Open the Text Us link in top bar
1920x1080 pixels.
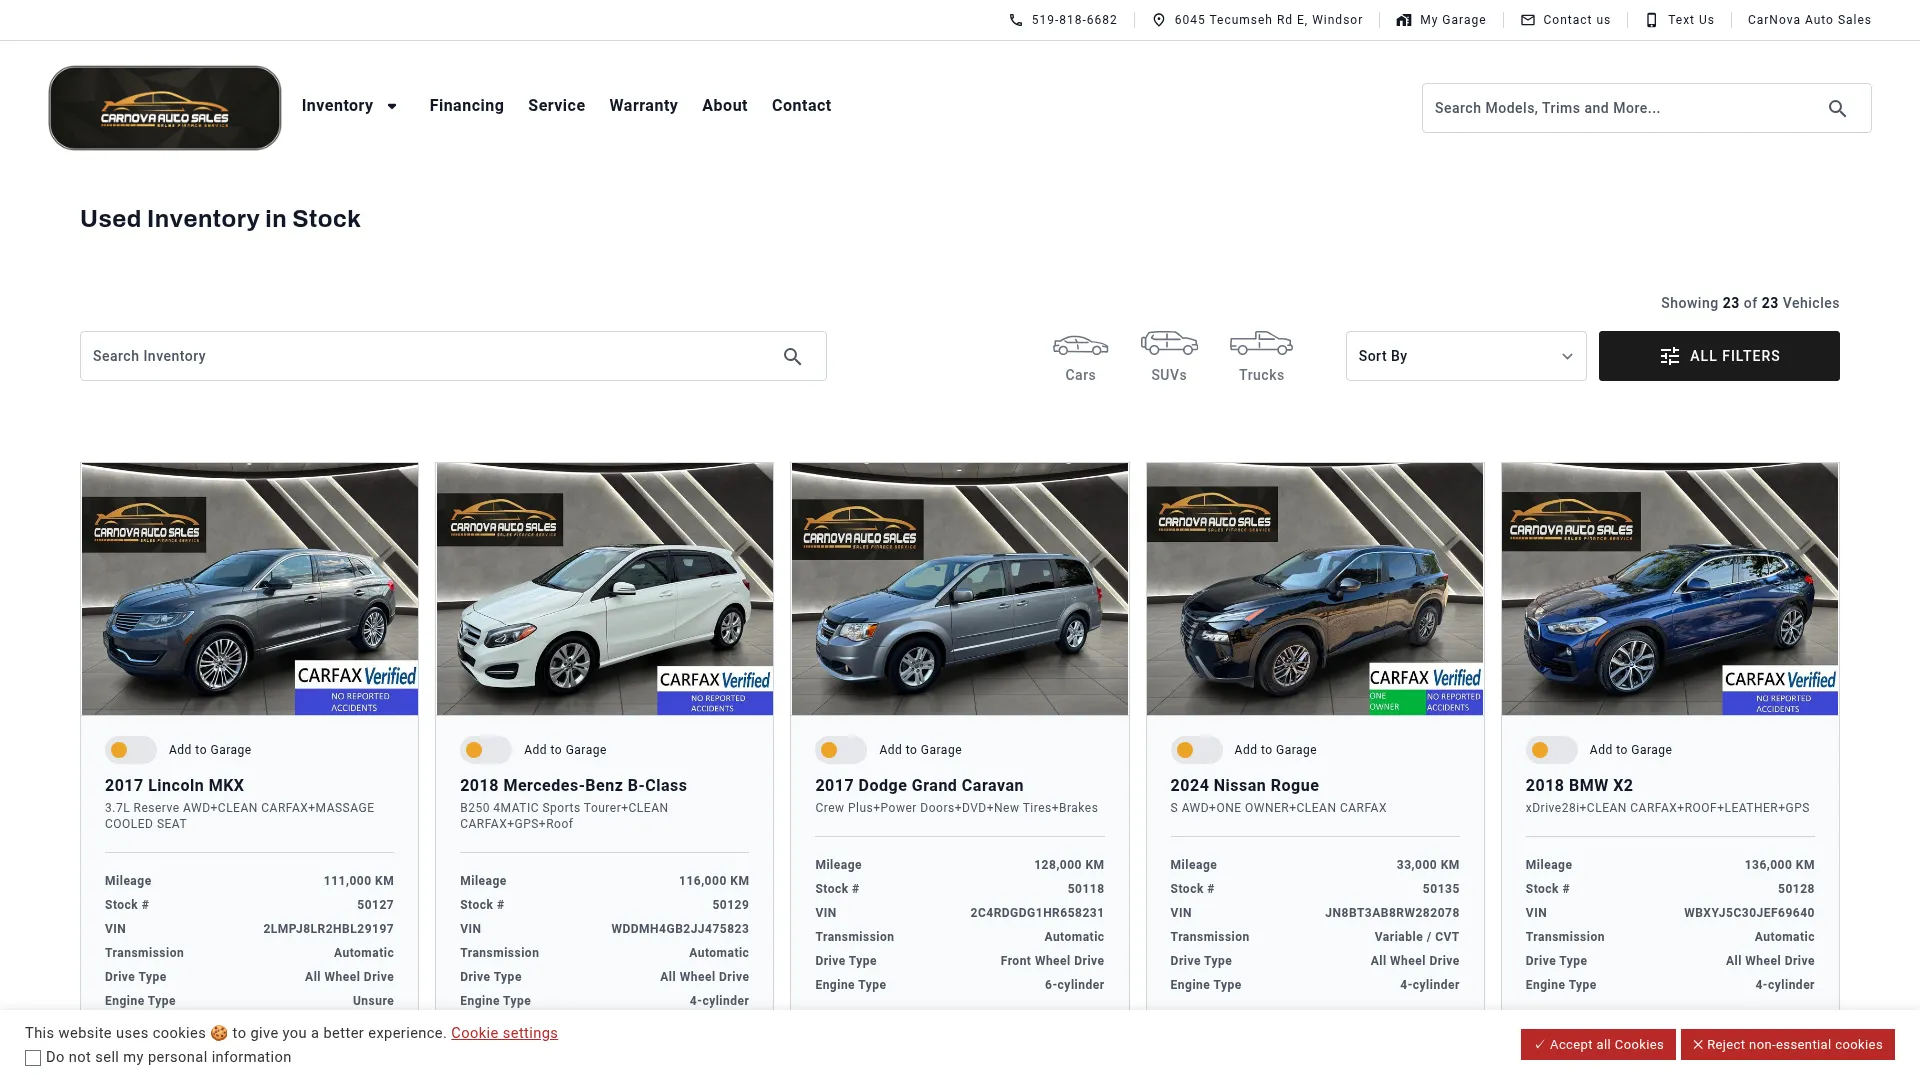(x=1691, y=20)
